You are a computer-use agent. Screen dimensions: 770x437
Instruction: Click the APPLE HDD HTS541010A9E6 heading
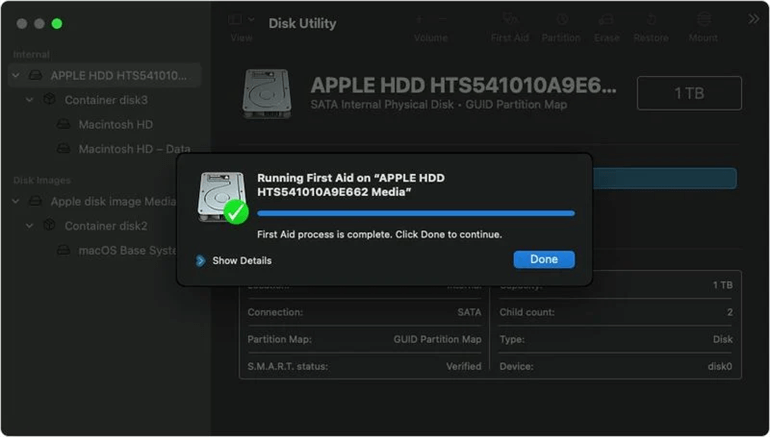(x=463, y=85)
